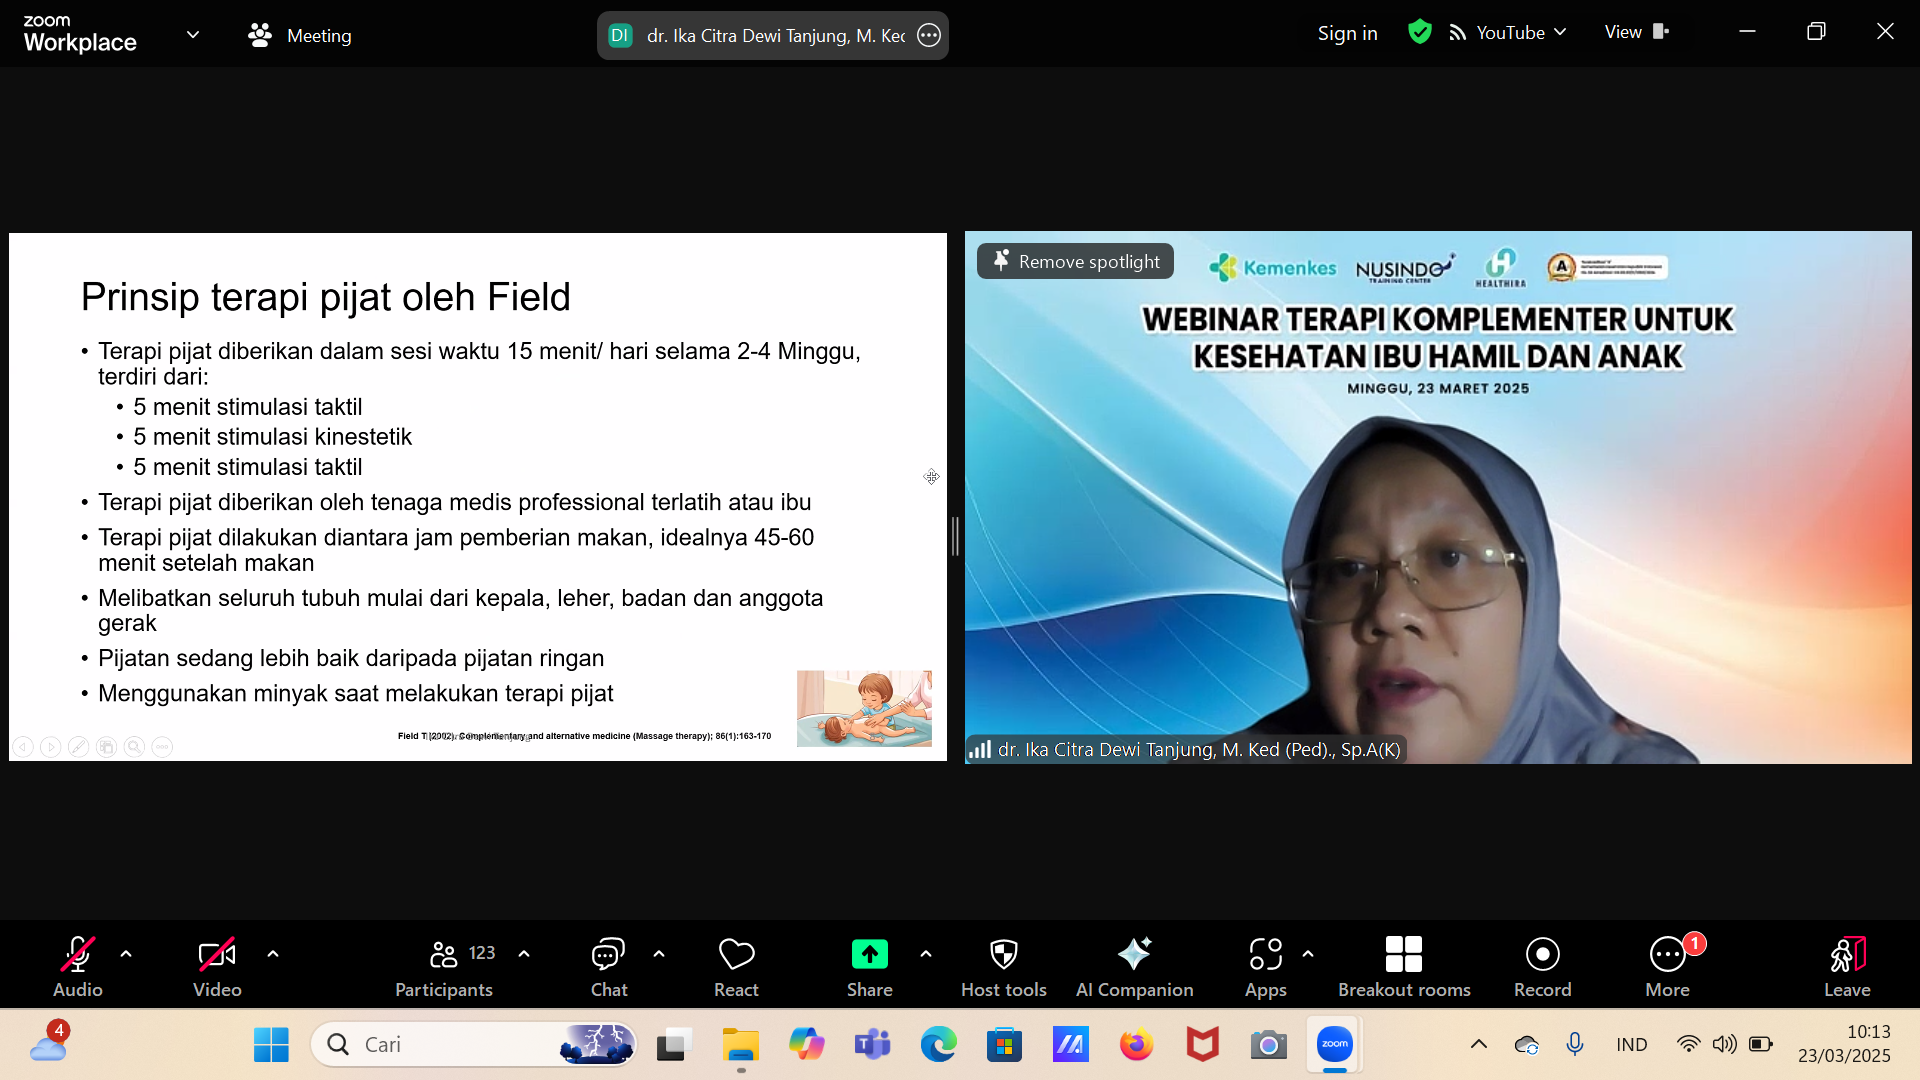The image size is (1920, 1080).
Task: Click Remove spotlight on speaker video
Action: [x=1076, y=262]
